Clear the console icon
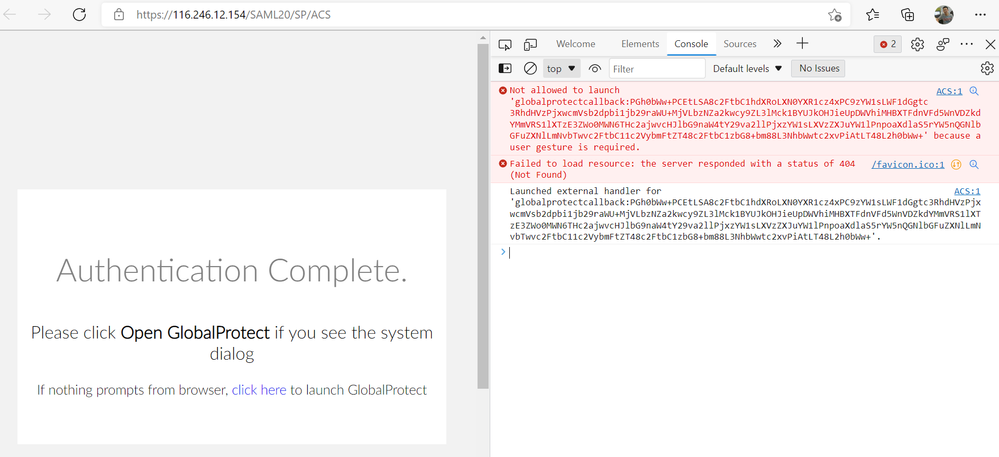The width and height of the screenshot is (999, 457). (x=530, y=68)
